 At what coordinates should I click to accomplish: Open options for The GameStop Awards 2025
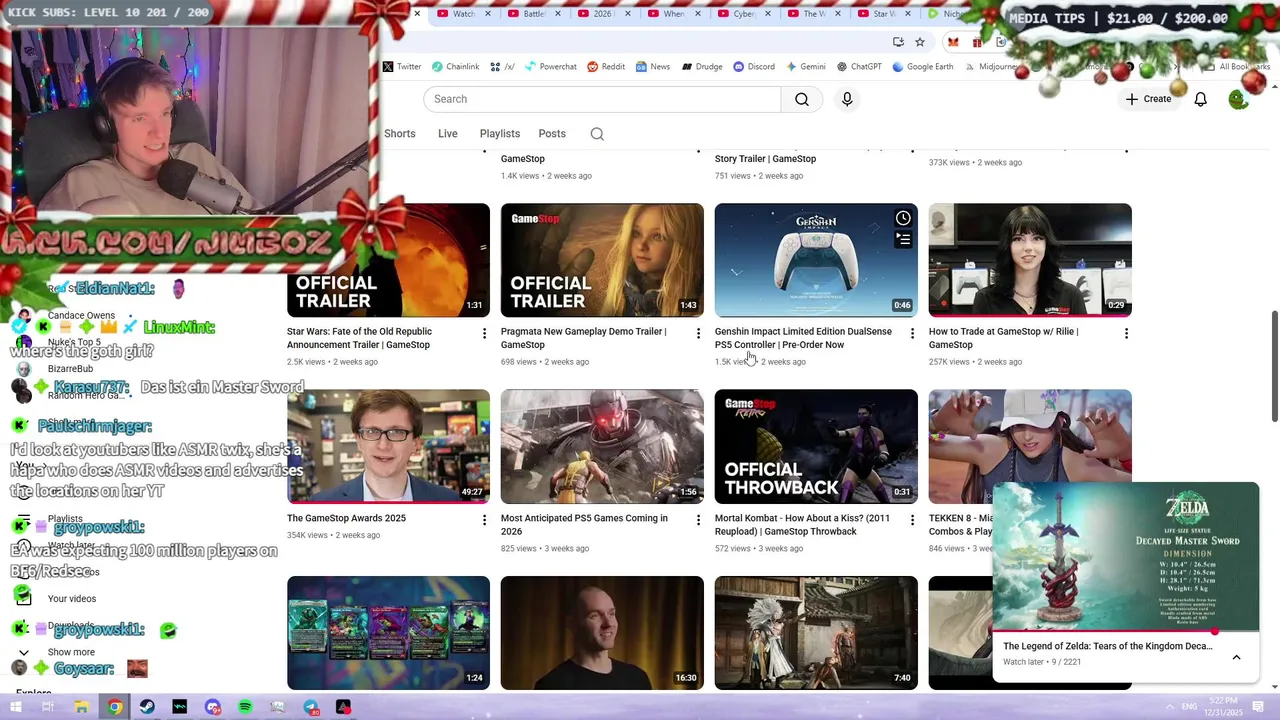(x=484, y=520)
